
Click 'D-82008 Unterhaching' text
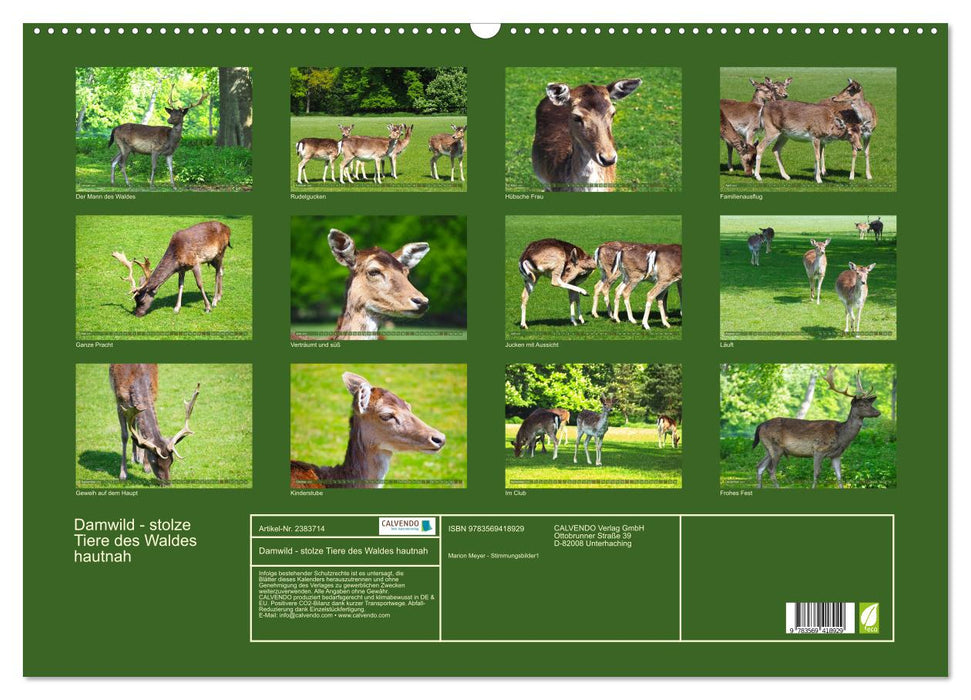(593, 543)
